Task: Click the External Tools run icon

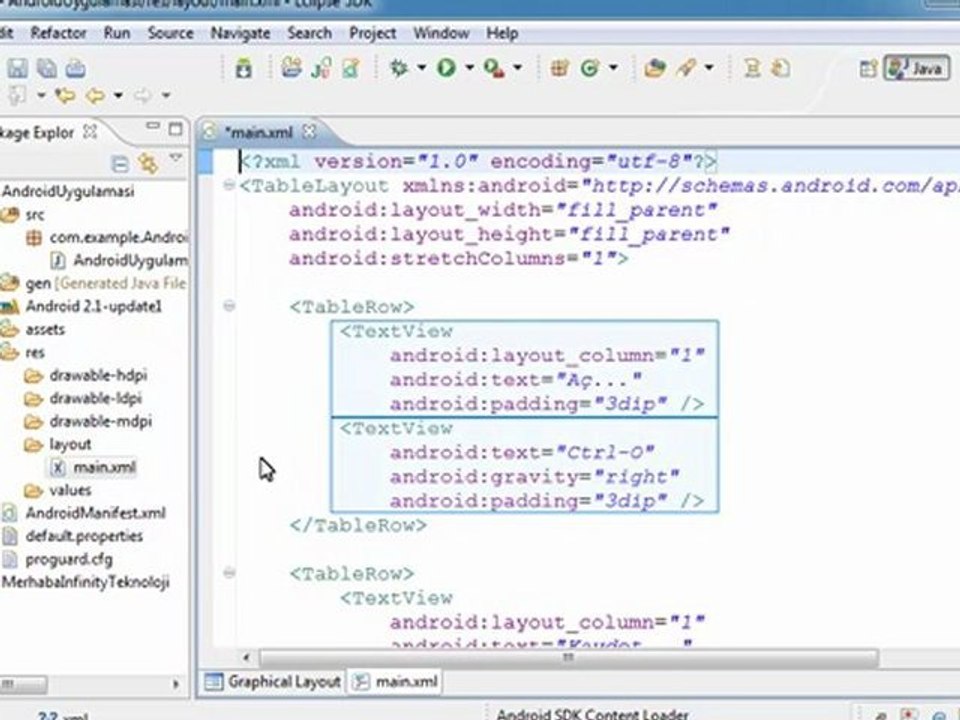Action: tap(494, 67)
